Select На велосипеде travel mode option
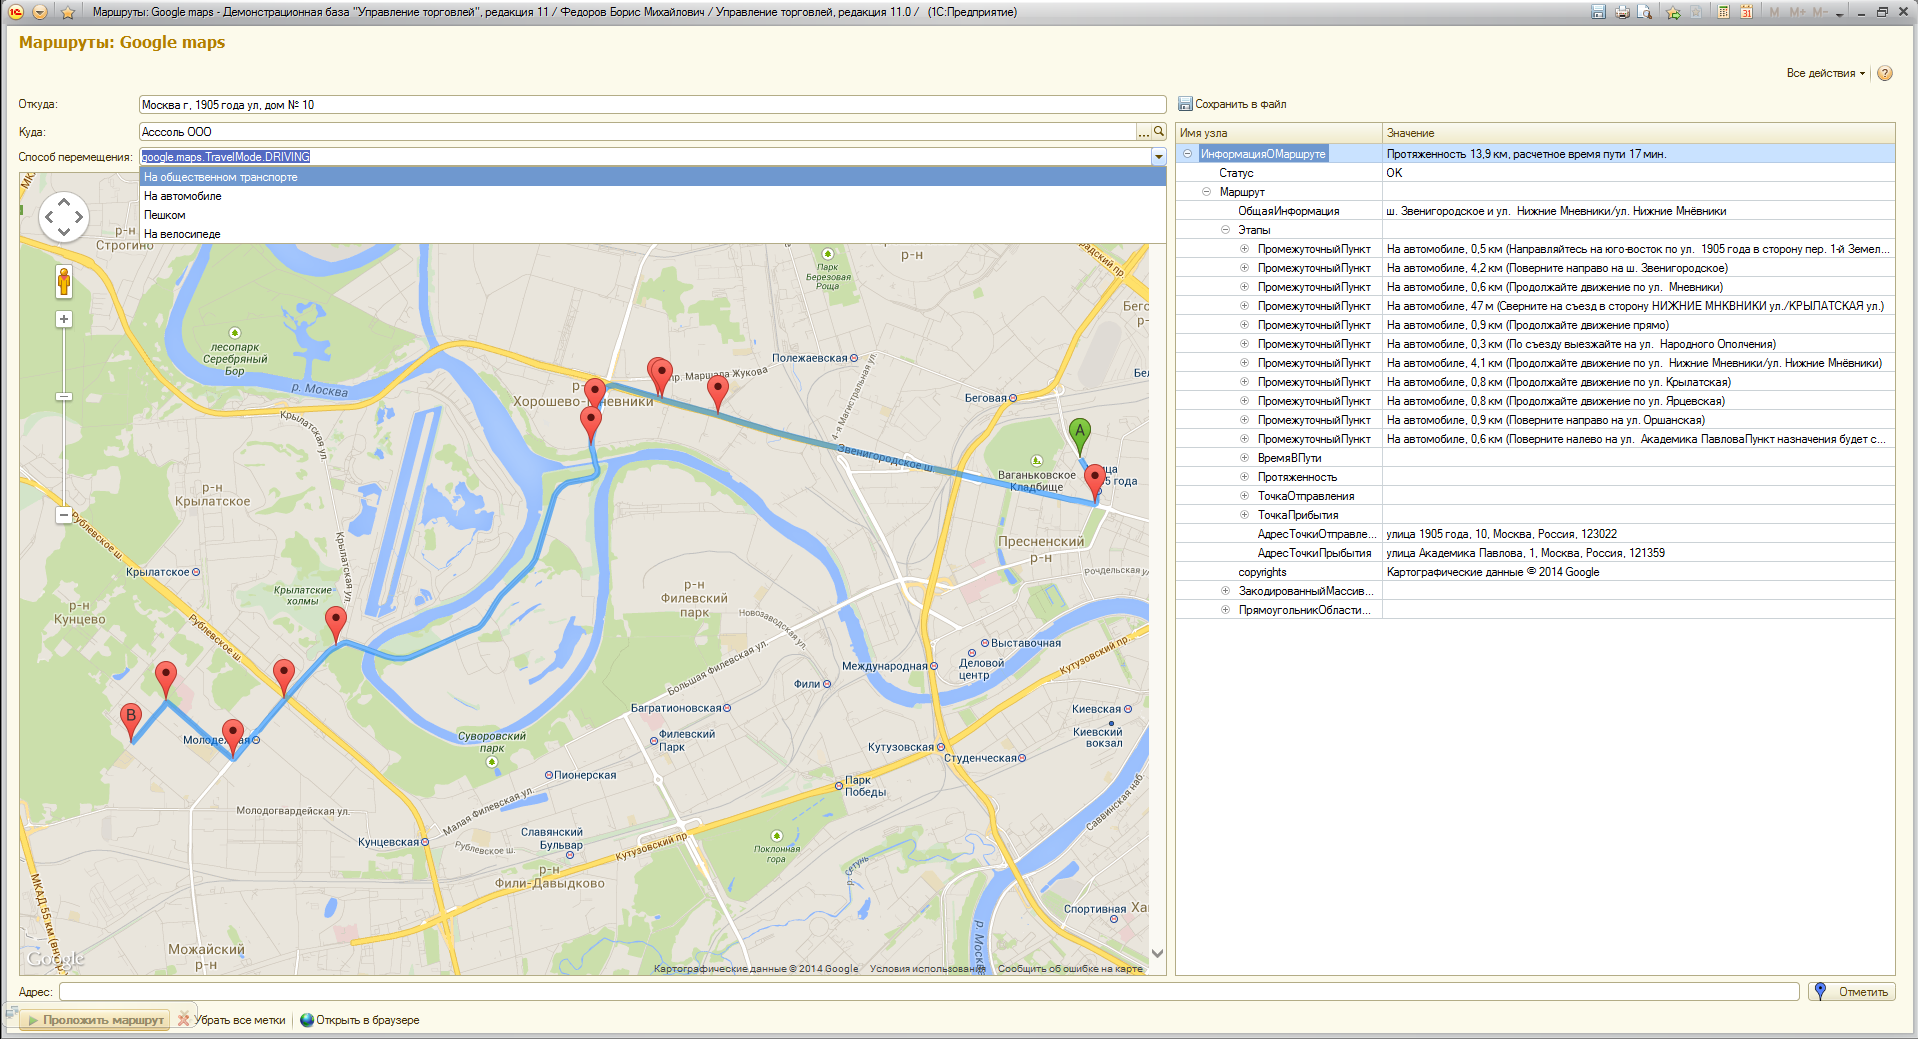Screen dimensions: 1918x1039 652,234
